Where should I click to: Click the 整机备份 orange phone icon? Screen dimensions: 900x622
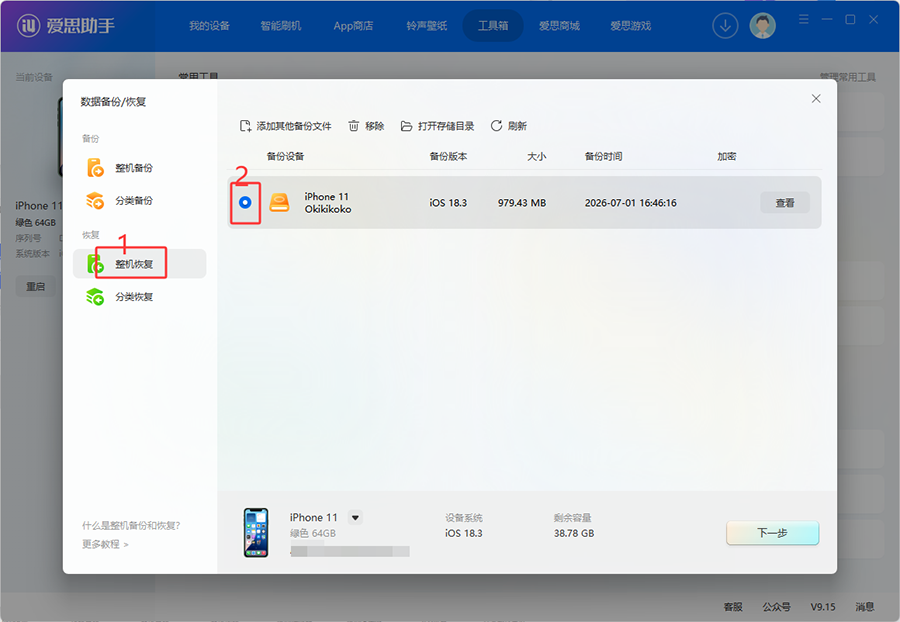95,168
